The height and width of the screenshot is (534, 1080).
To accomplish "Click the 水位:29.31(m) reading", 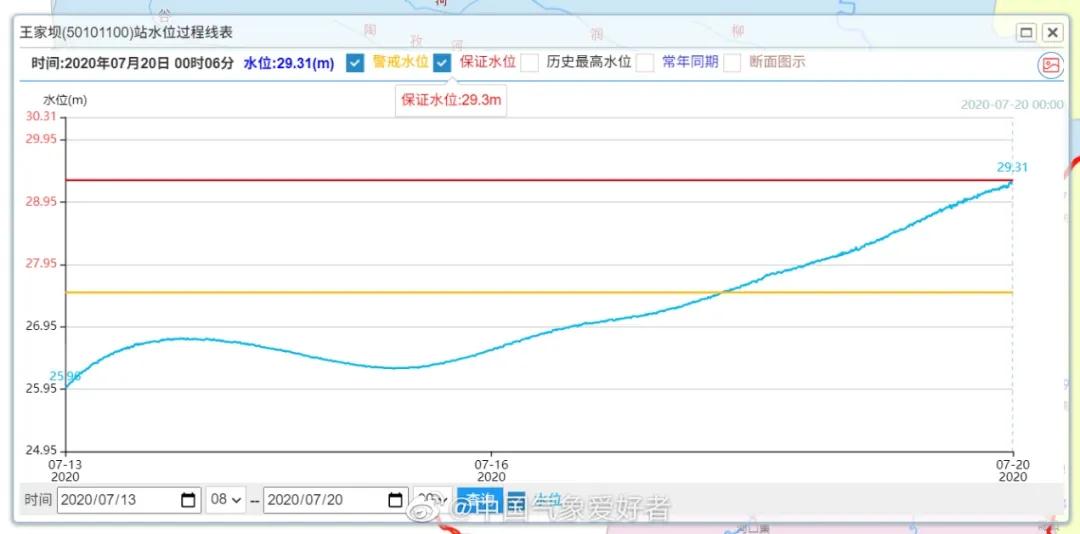I will 289,63.
